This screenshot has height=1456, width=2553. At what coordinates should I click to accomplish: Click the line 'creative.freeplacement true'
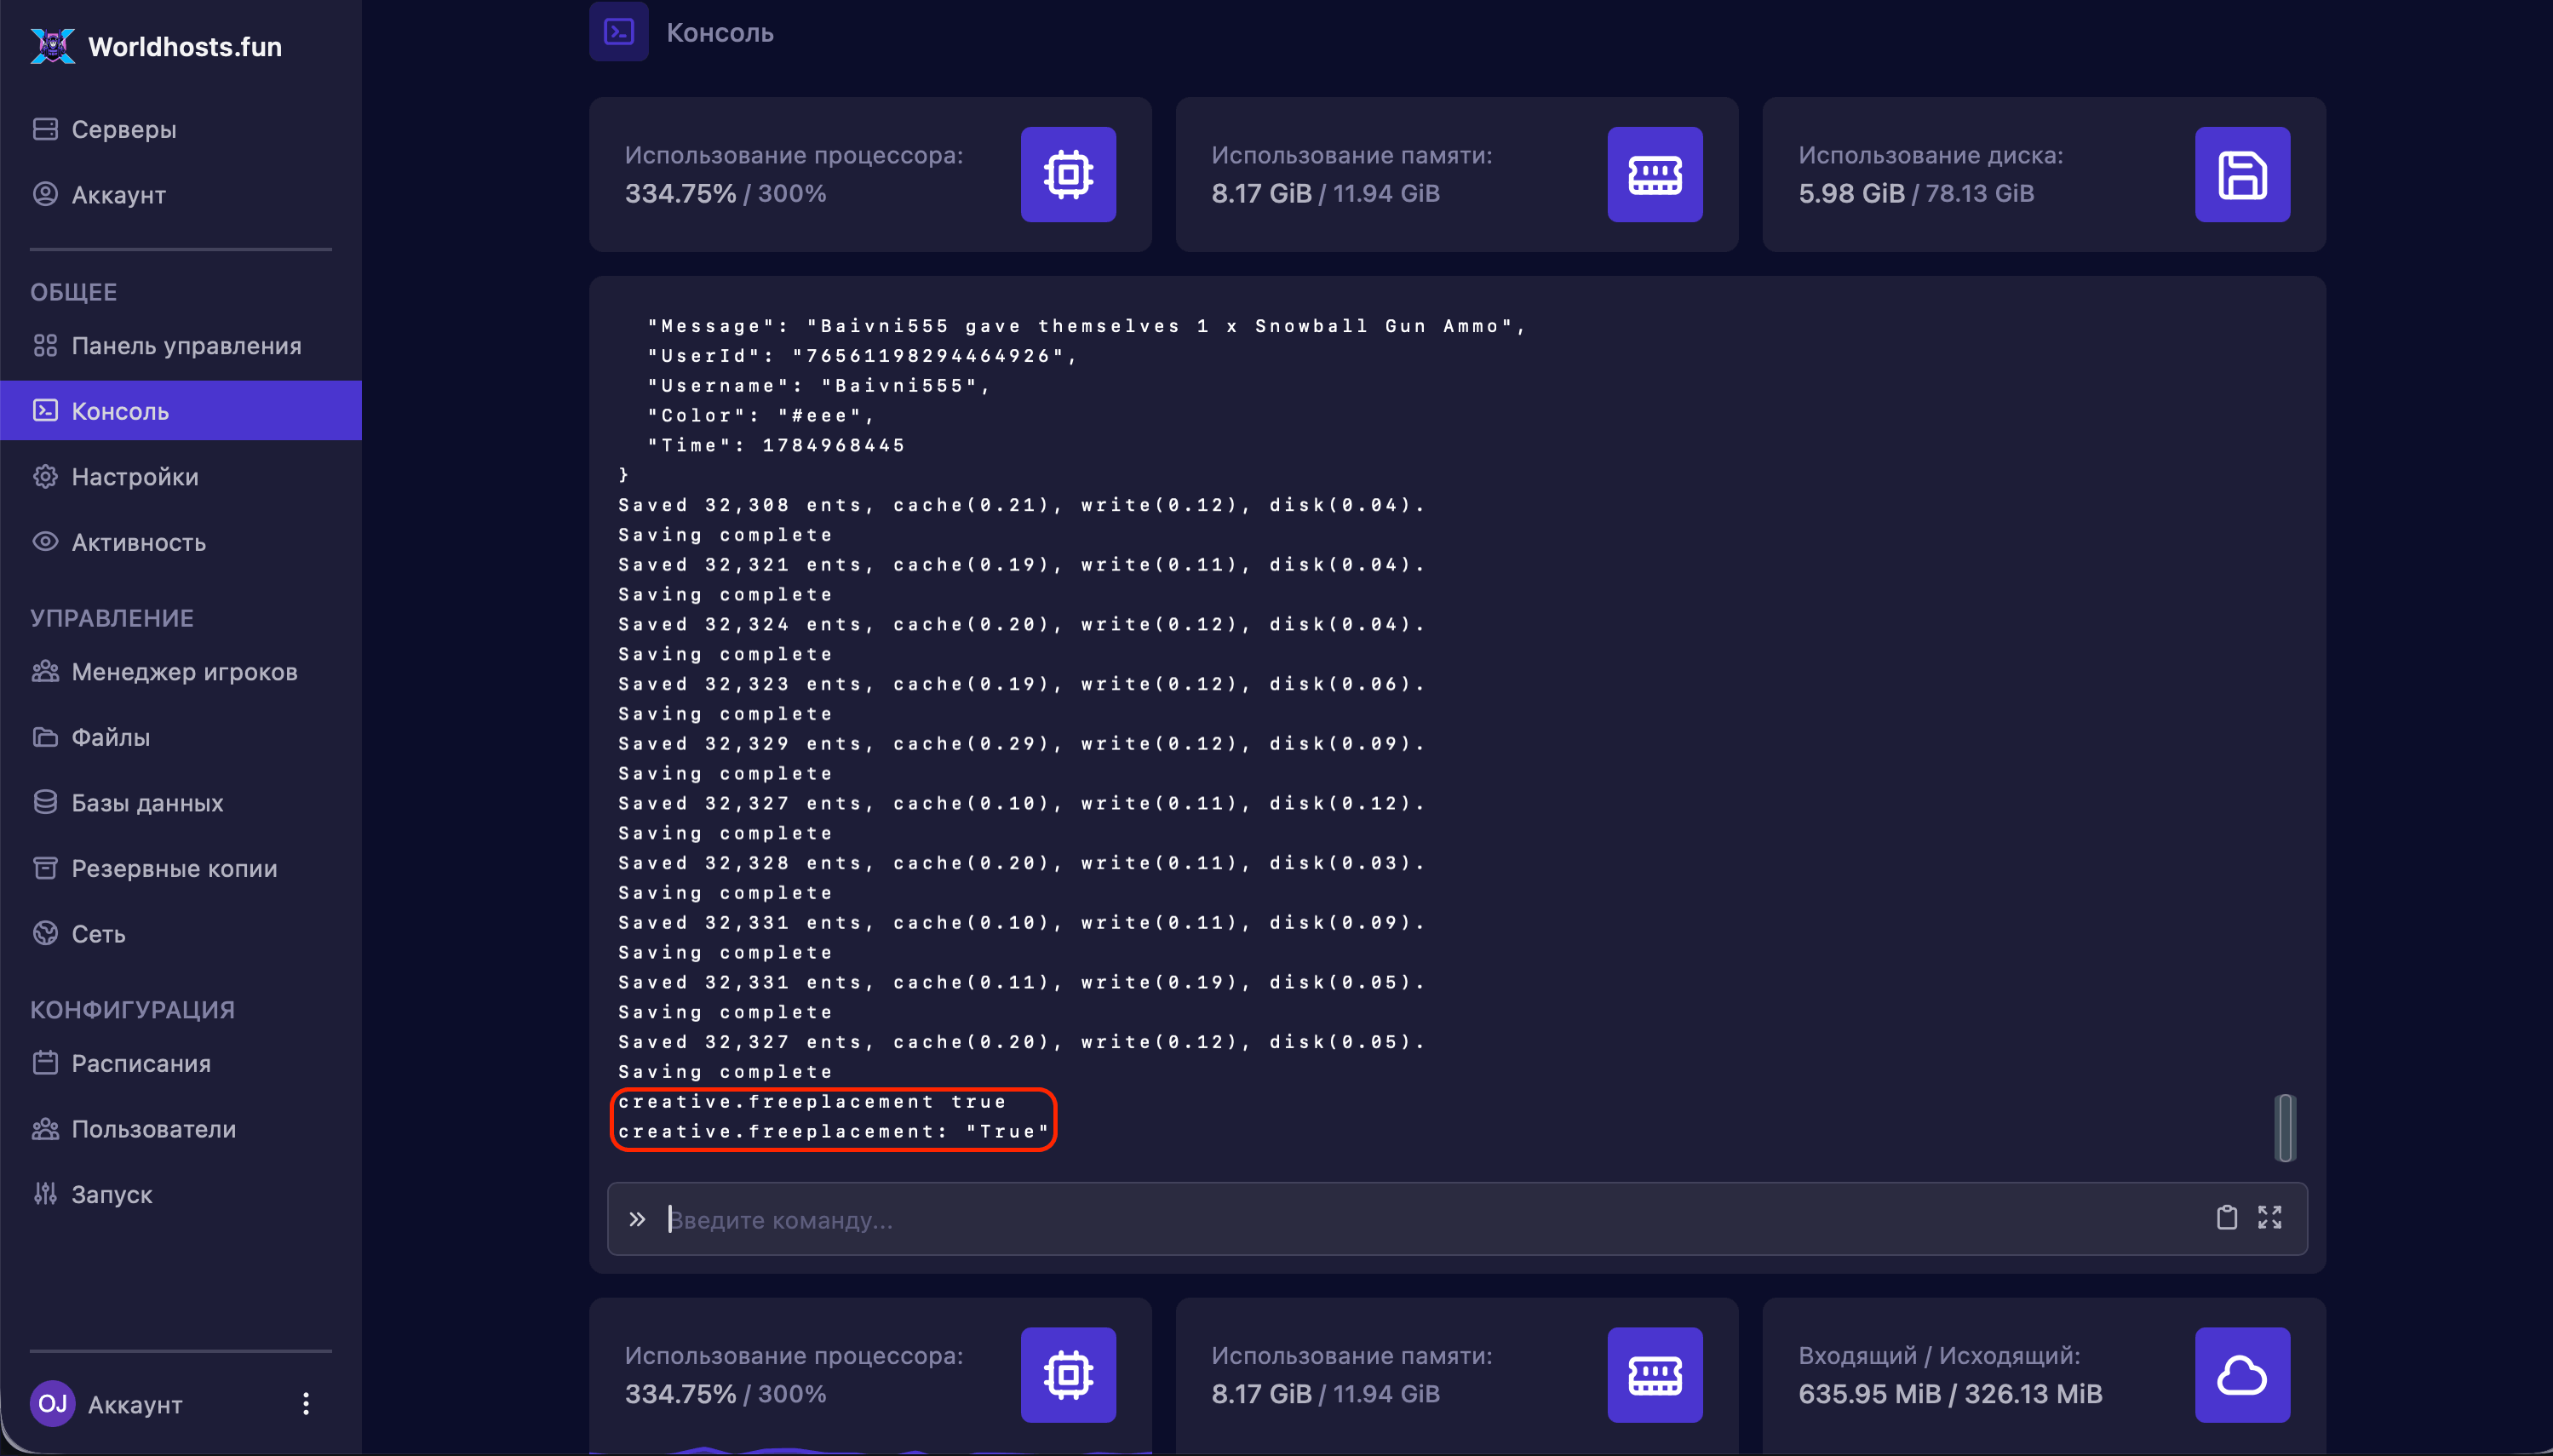(x=812, y=1101)
